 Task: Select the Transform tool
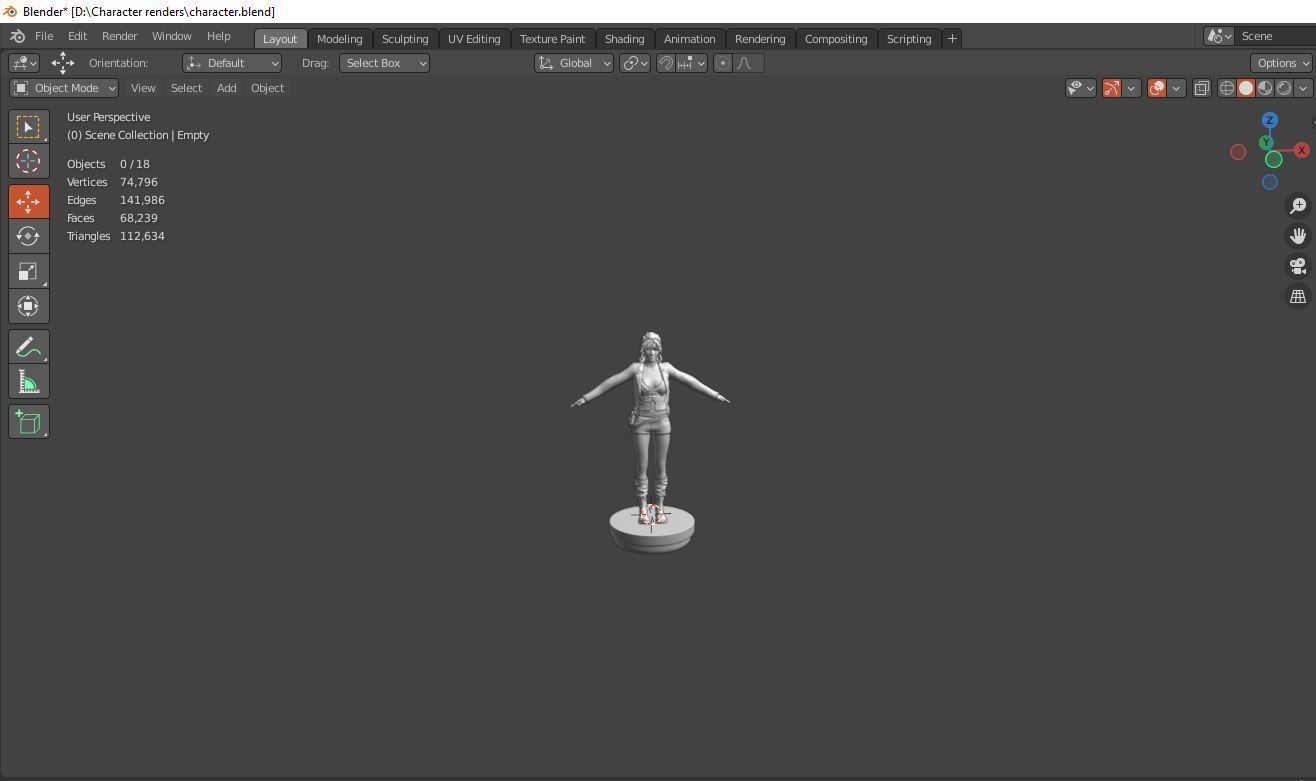point(28,306)
